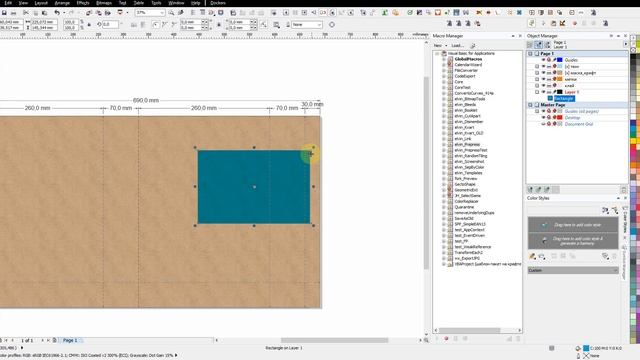Screen dimensions: 640x360
Task: Open the Bitmaps menu
Action: [104, 3]
